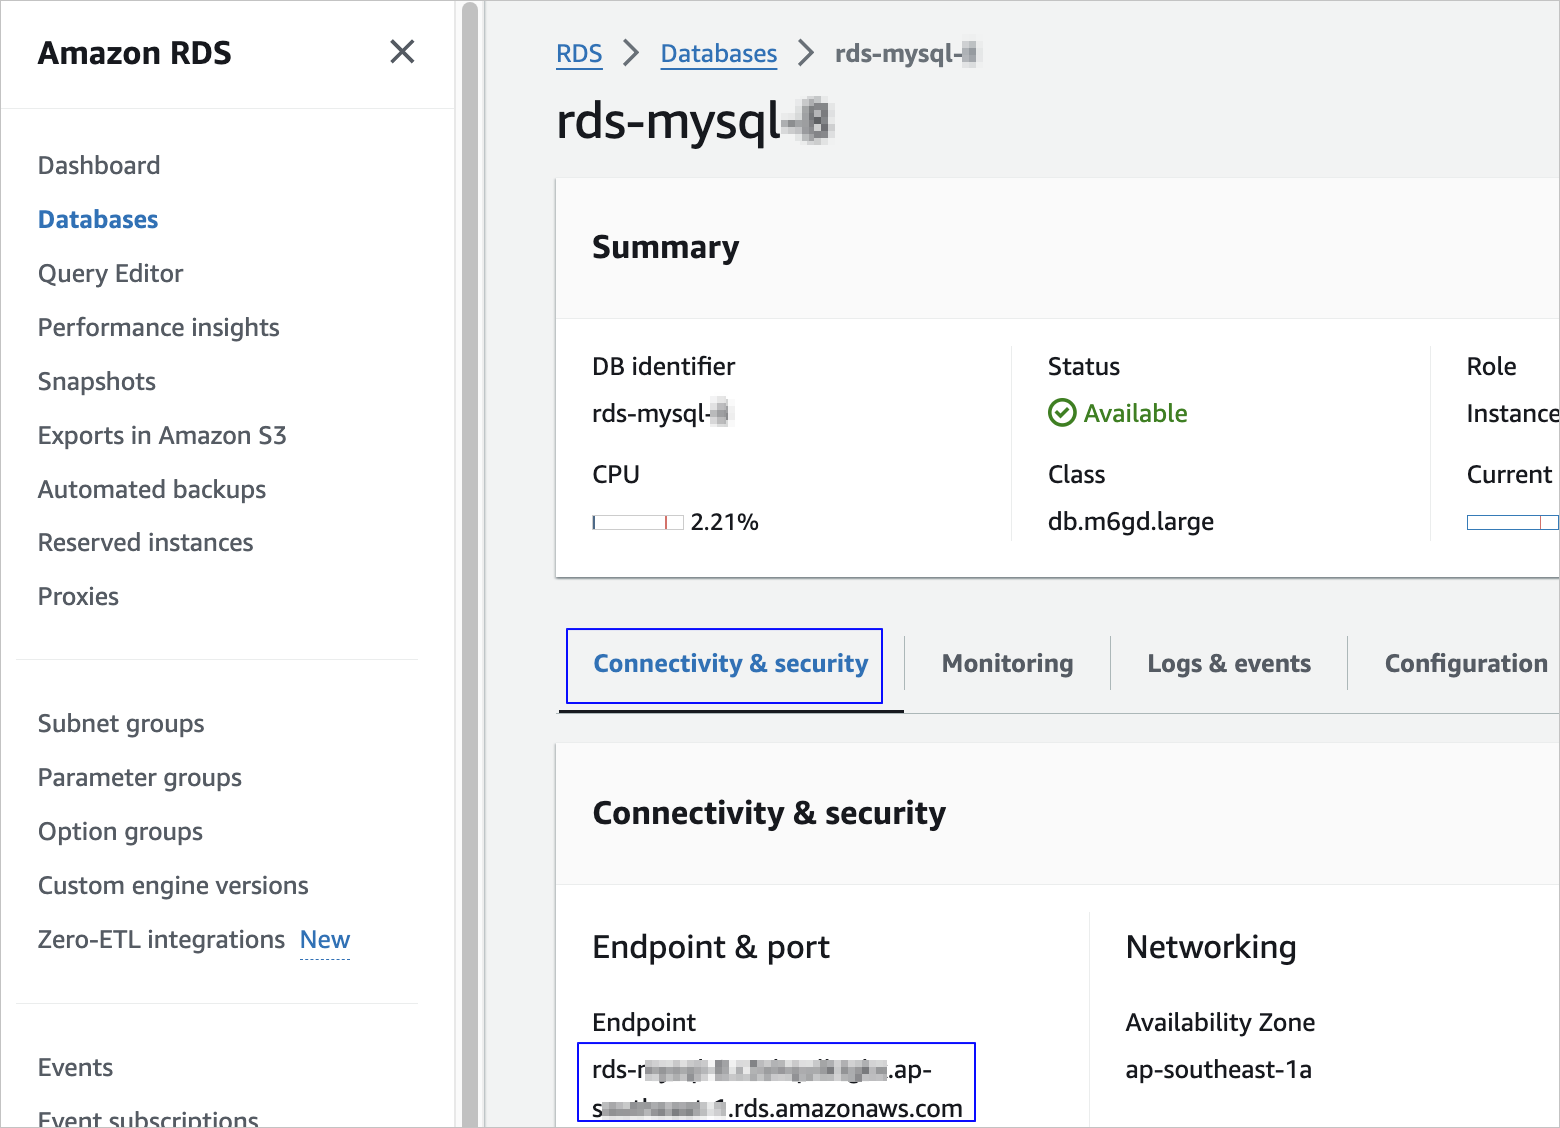Open the Logs & events tab
This screenshot has height=1128, width=1560.
point(1229,663)
